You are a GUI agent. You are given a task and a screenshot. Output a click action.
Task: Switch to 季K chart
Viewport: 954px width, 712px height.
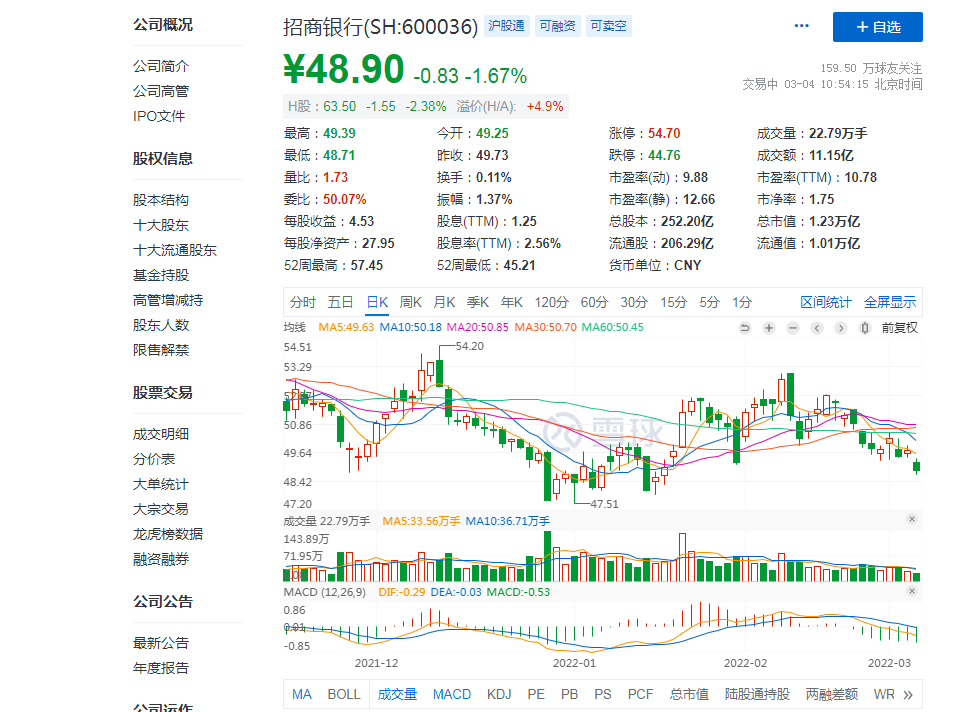[478, 302]
